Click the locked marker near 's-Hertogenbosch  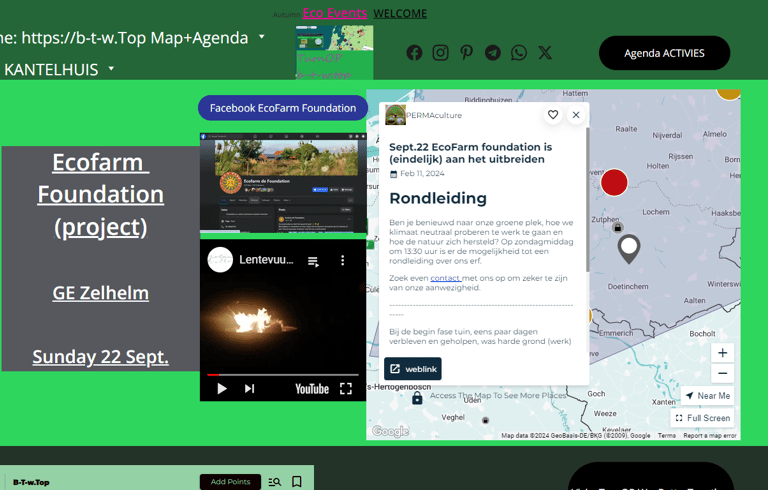click(x=417, y=398)
